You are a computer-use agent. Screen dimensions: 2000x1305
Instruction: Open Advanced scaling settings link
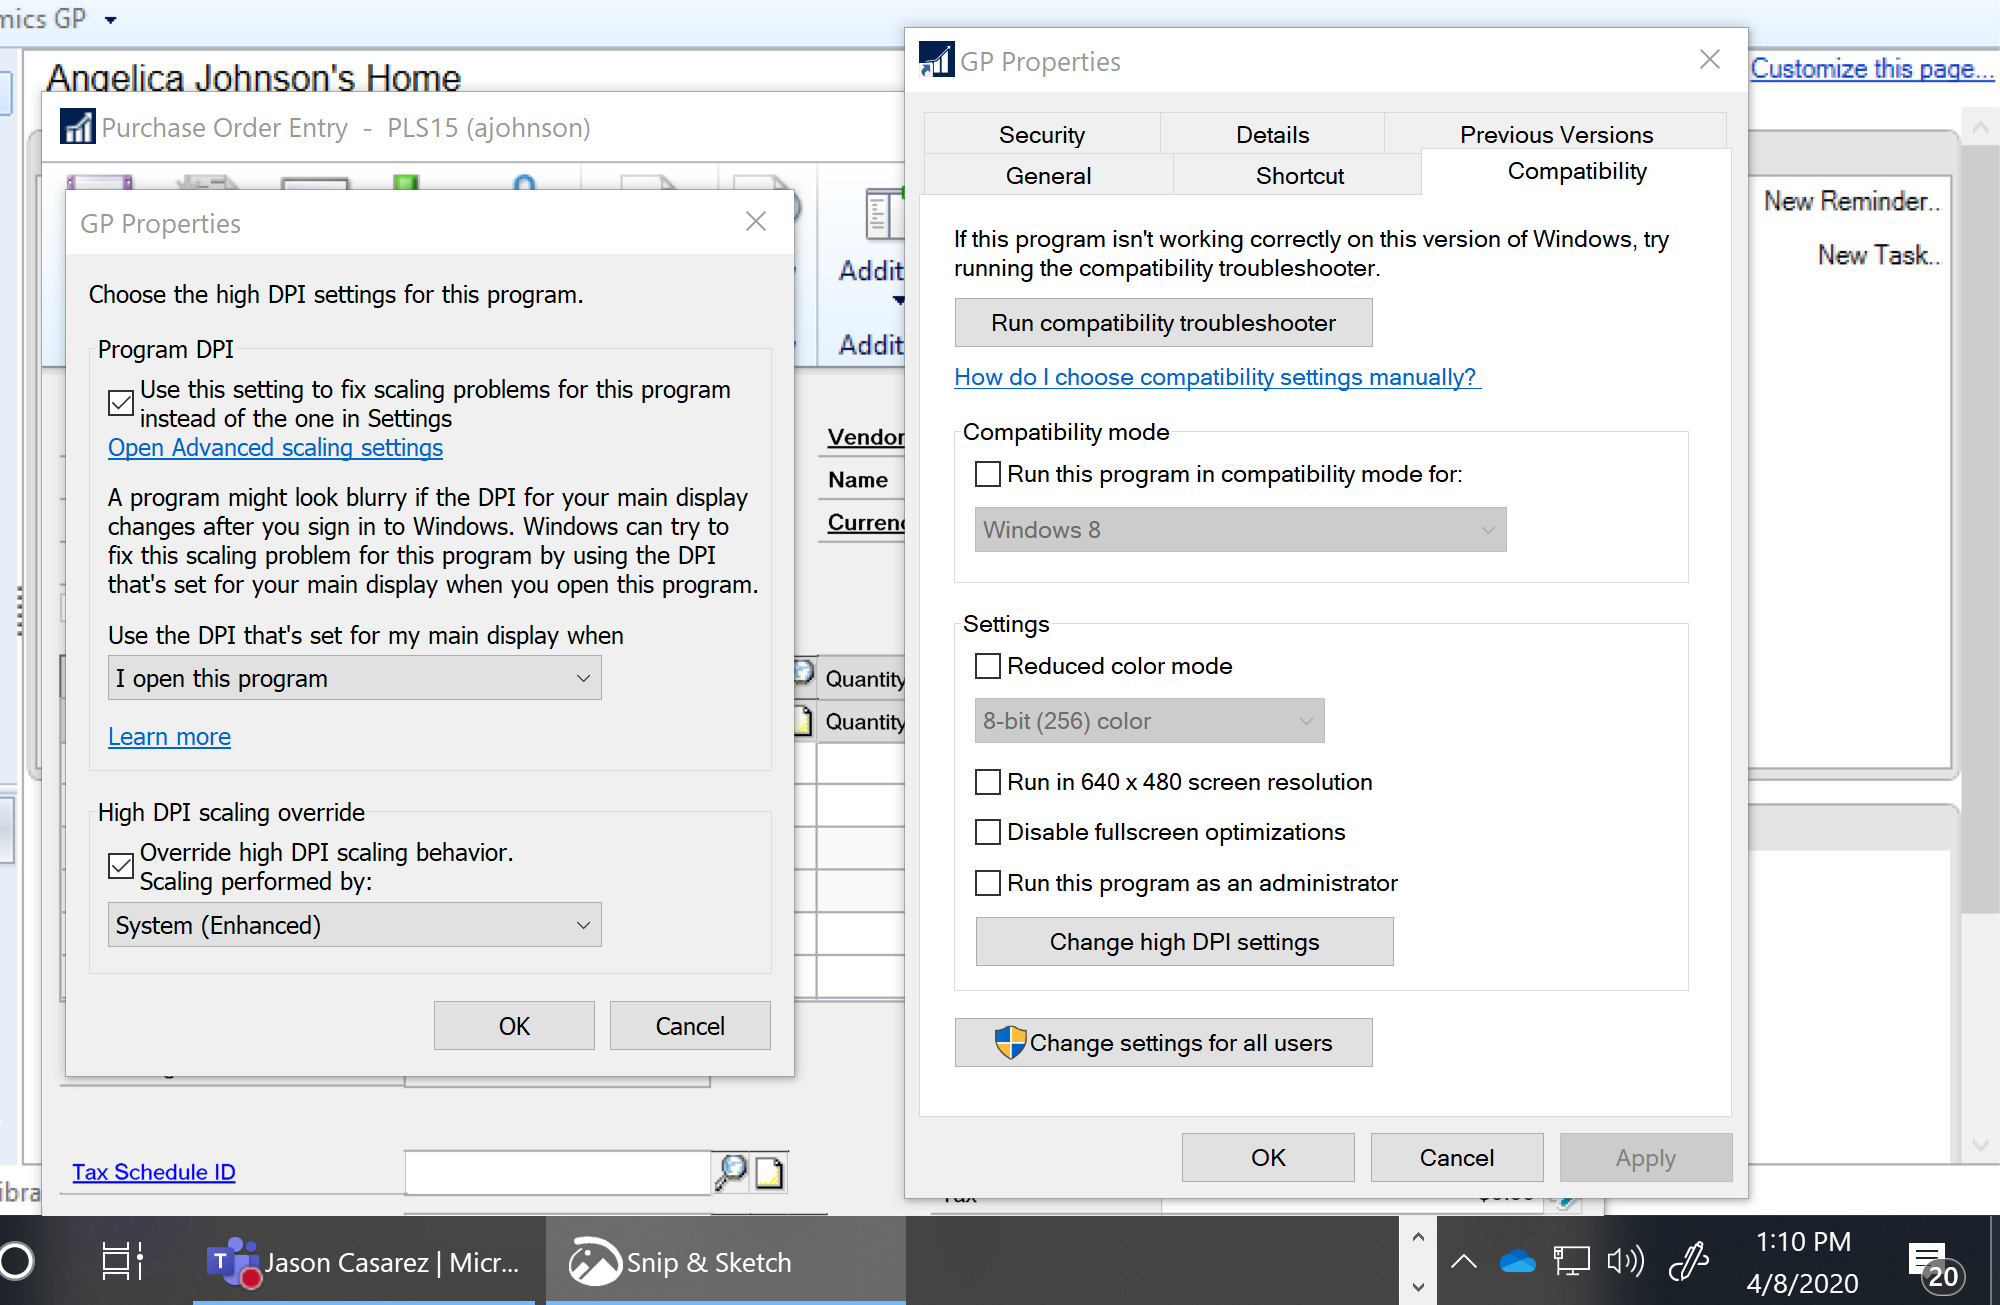coord(275,448)
